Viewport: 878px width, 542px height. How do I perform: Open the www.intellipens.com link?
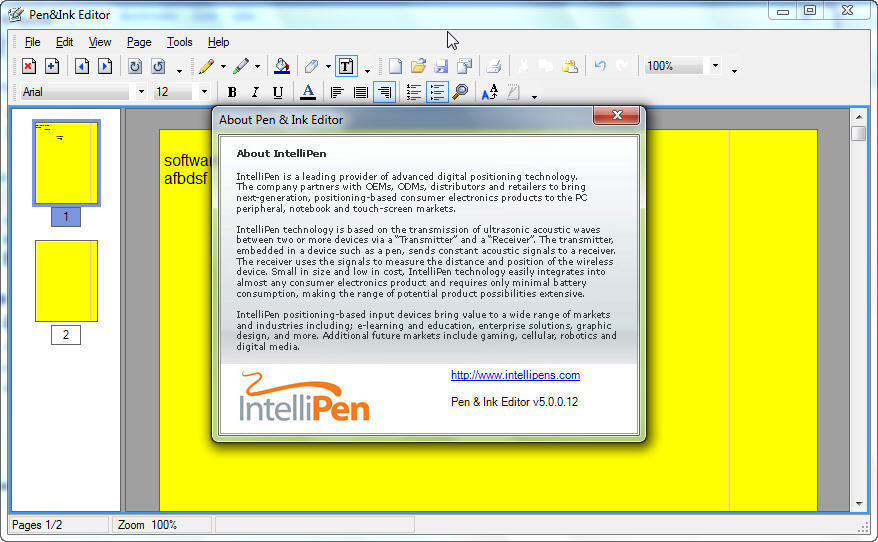[515, 375]
